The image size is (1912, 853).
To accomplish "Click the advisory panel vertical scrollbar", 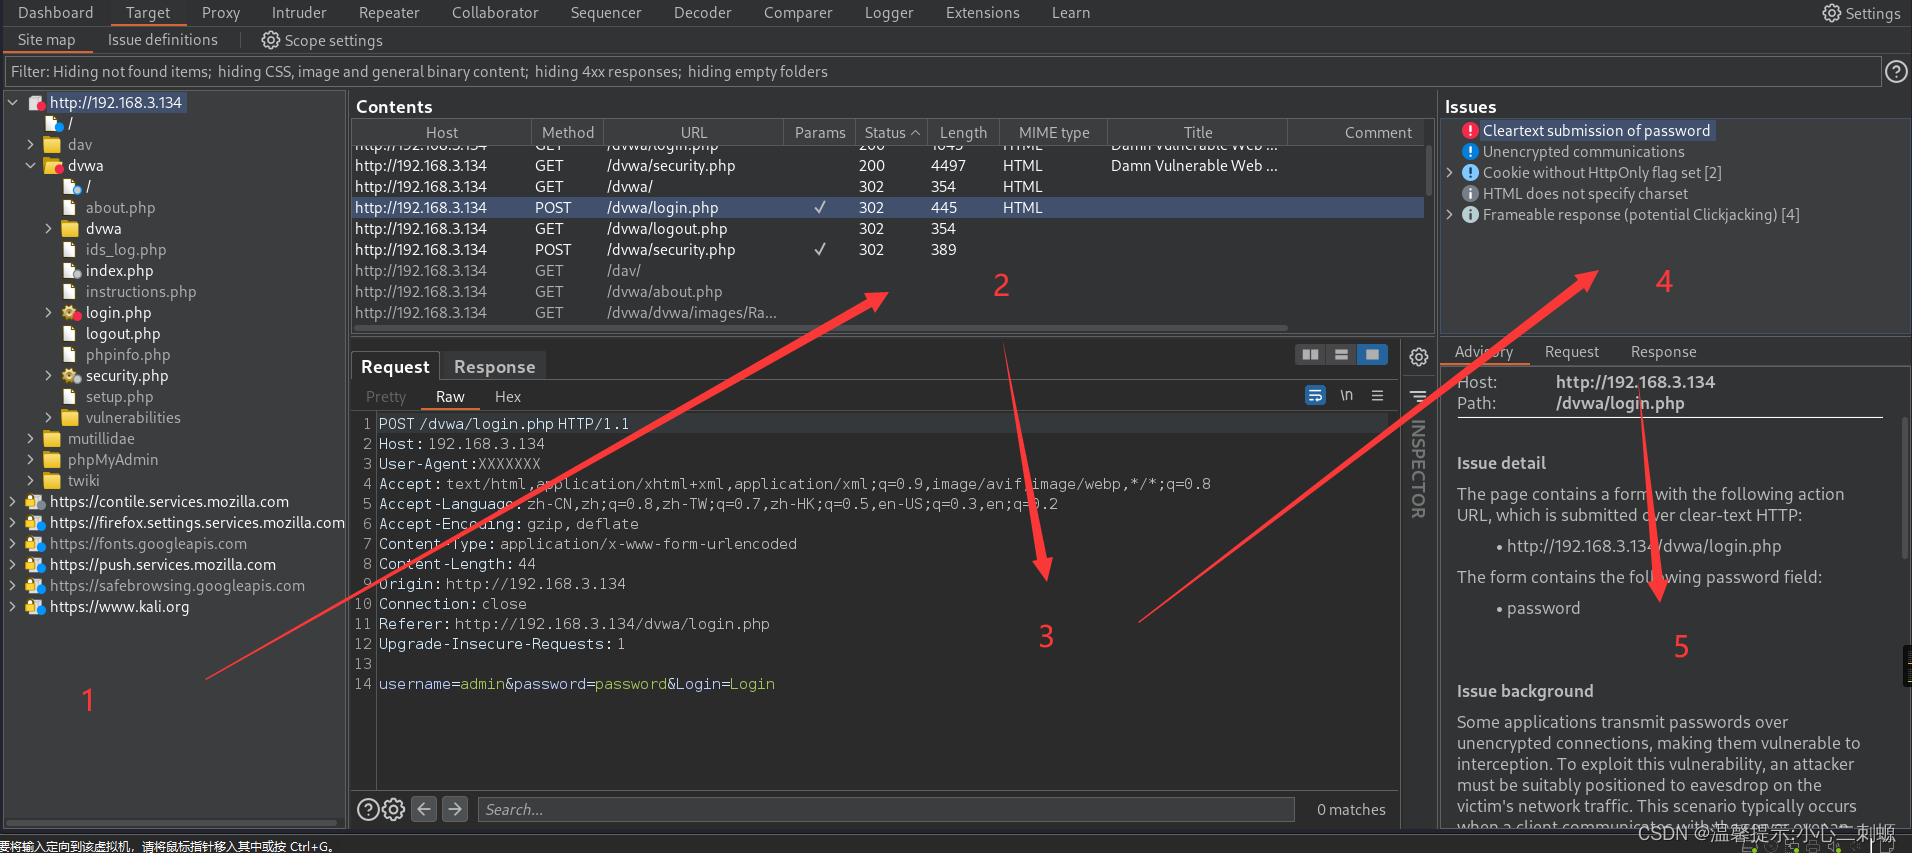I will pyautogui.click(x=1903, y=488).
